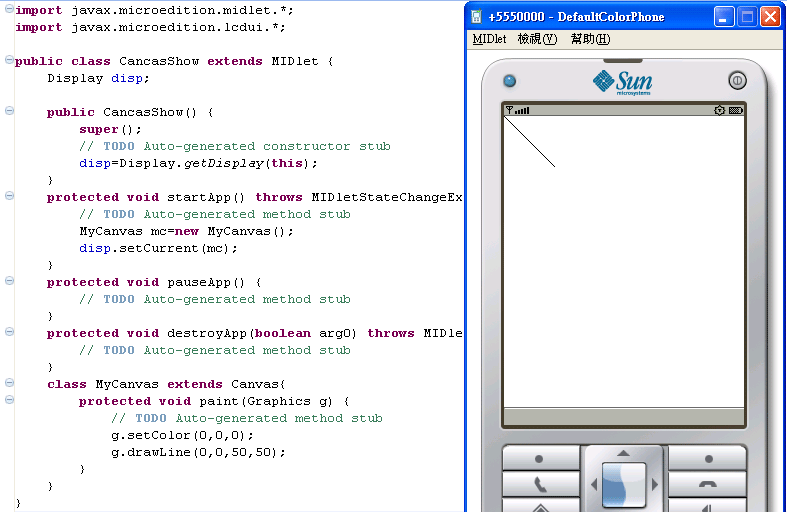The height and width of the screenshot is (512, 787).
Task: Minimize the DefaultColorPhone emulator window
Action: coord(724,17)
